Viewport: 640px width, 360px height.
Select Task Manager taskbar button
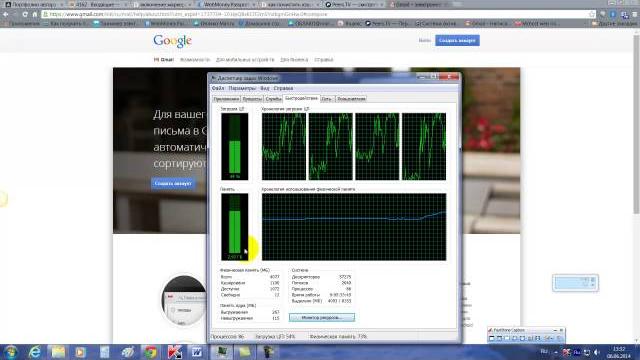click(222, 352)
